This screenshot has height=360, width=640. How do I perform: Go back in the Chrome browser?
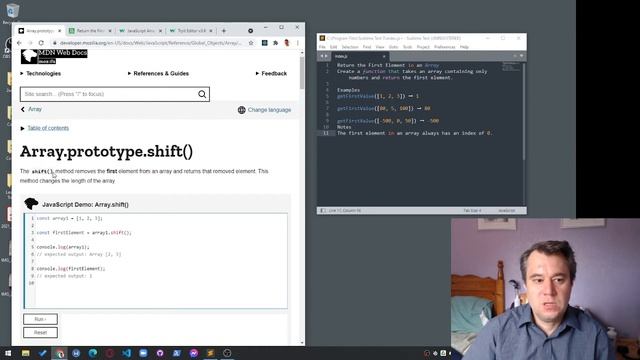coord(19,43)
